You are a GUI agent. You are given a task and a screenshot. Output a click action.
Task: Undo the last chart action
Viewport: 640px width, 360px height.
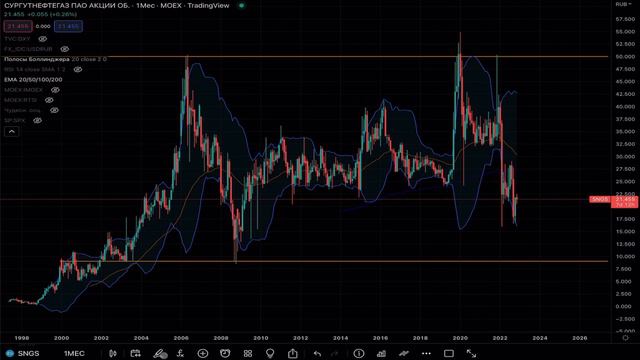(x=317, y=353)
